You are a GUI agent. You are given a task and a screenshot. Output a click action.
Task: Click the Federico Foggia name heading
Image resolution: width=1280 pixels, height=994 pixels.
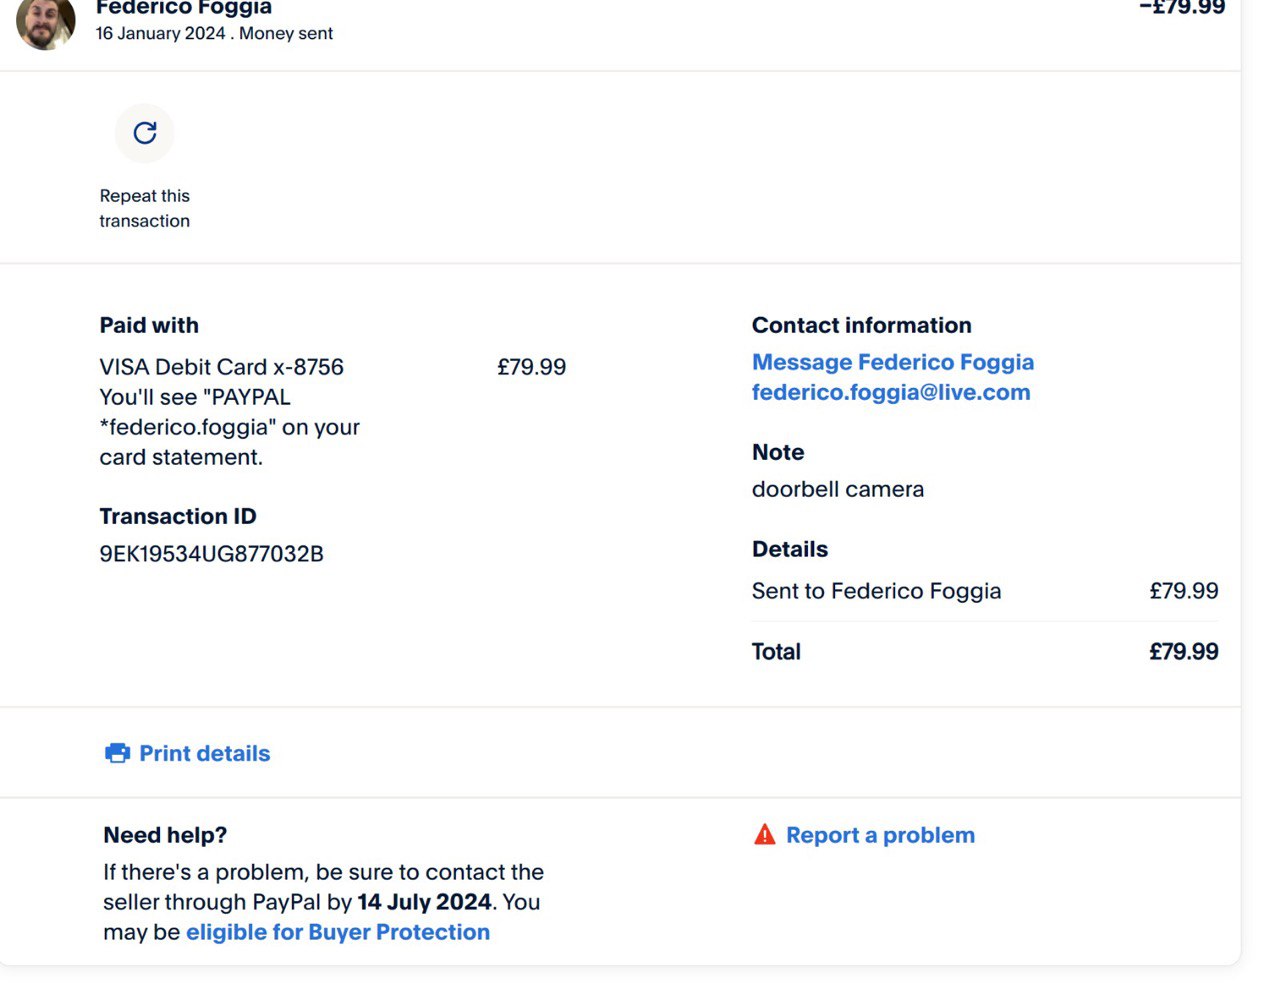point(183,8)
